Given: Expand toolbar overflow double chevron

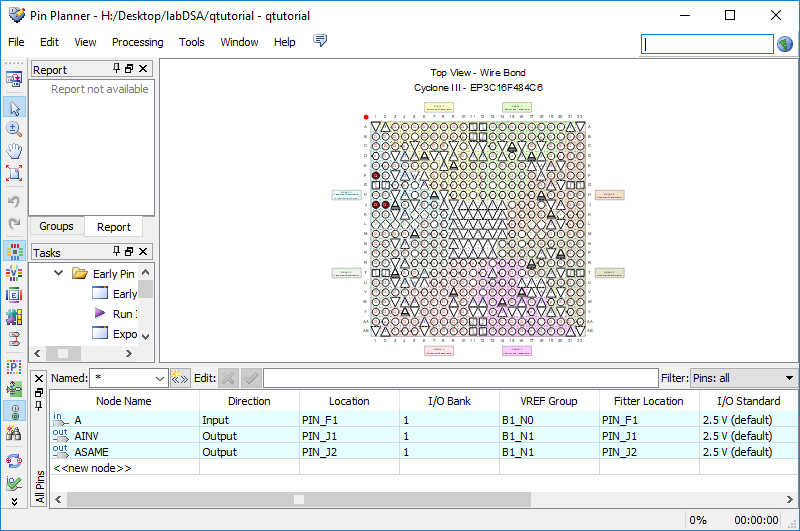Looking at the screenshot, I should click(x=14, y=501).
